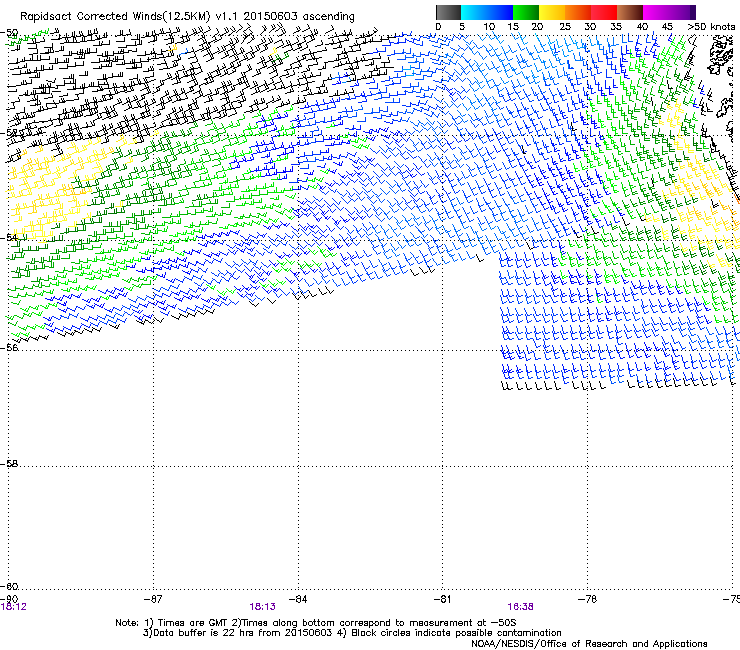The image size is (740, 650).
Task: Click the orange 25-30 knots color swatch
Action: [578, 12]
